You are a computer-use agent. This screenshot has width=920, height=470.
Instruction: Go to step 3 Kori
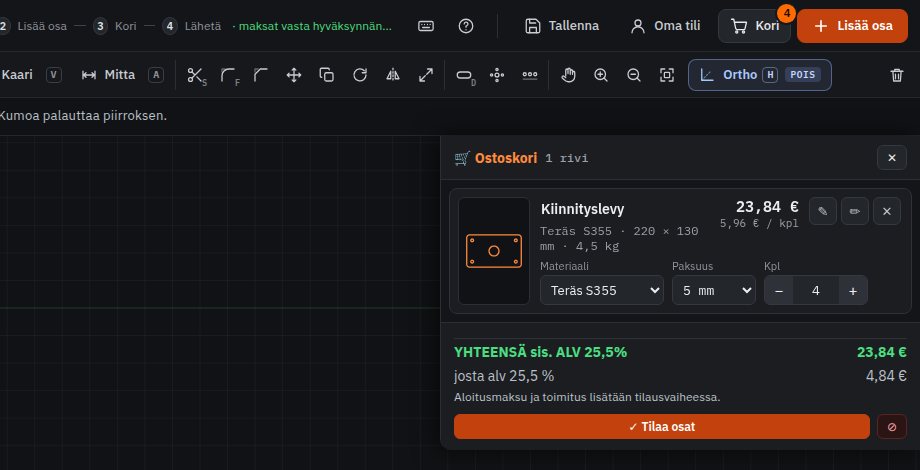click(116, 26)
